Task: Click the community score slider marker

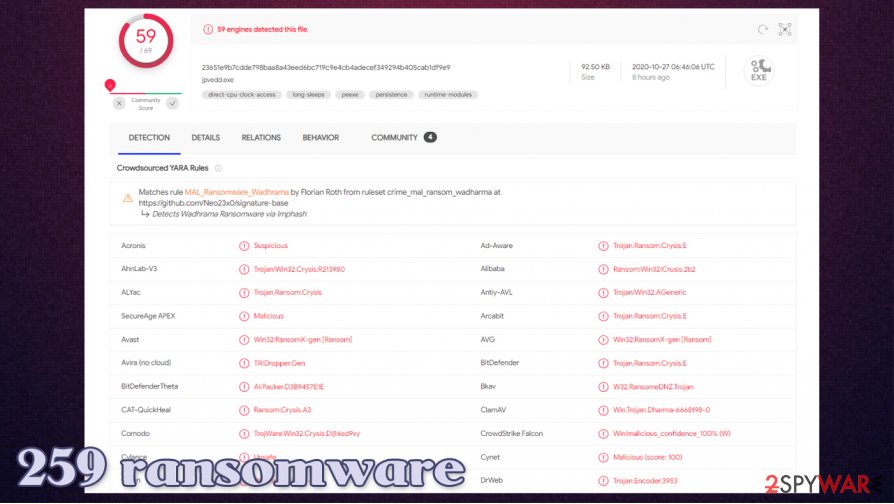Action: (x=110, y=86)
